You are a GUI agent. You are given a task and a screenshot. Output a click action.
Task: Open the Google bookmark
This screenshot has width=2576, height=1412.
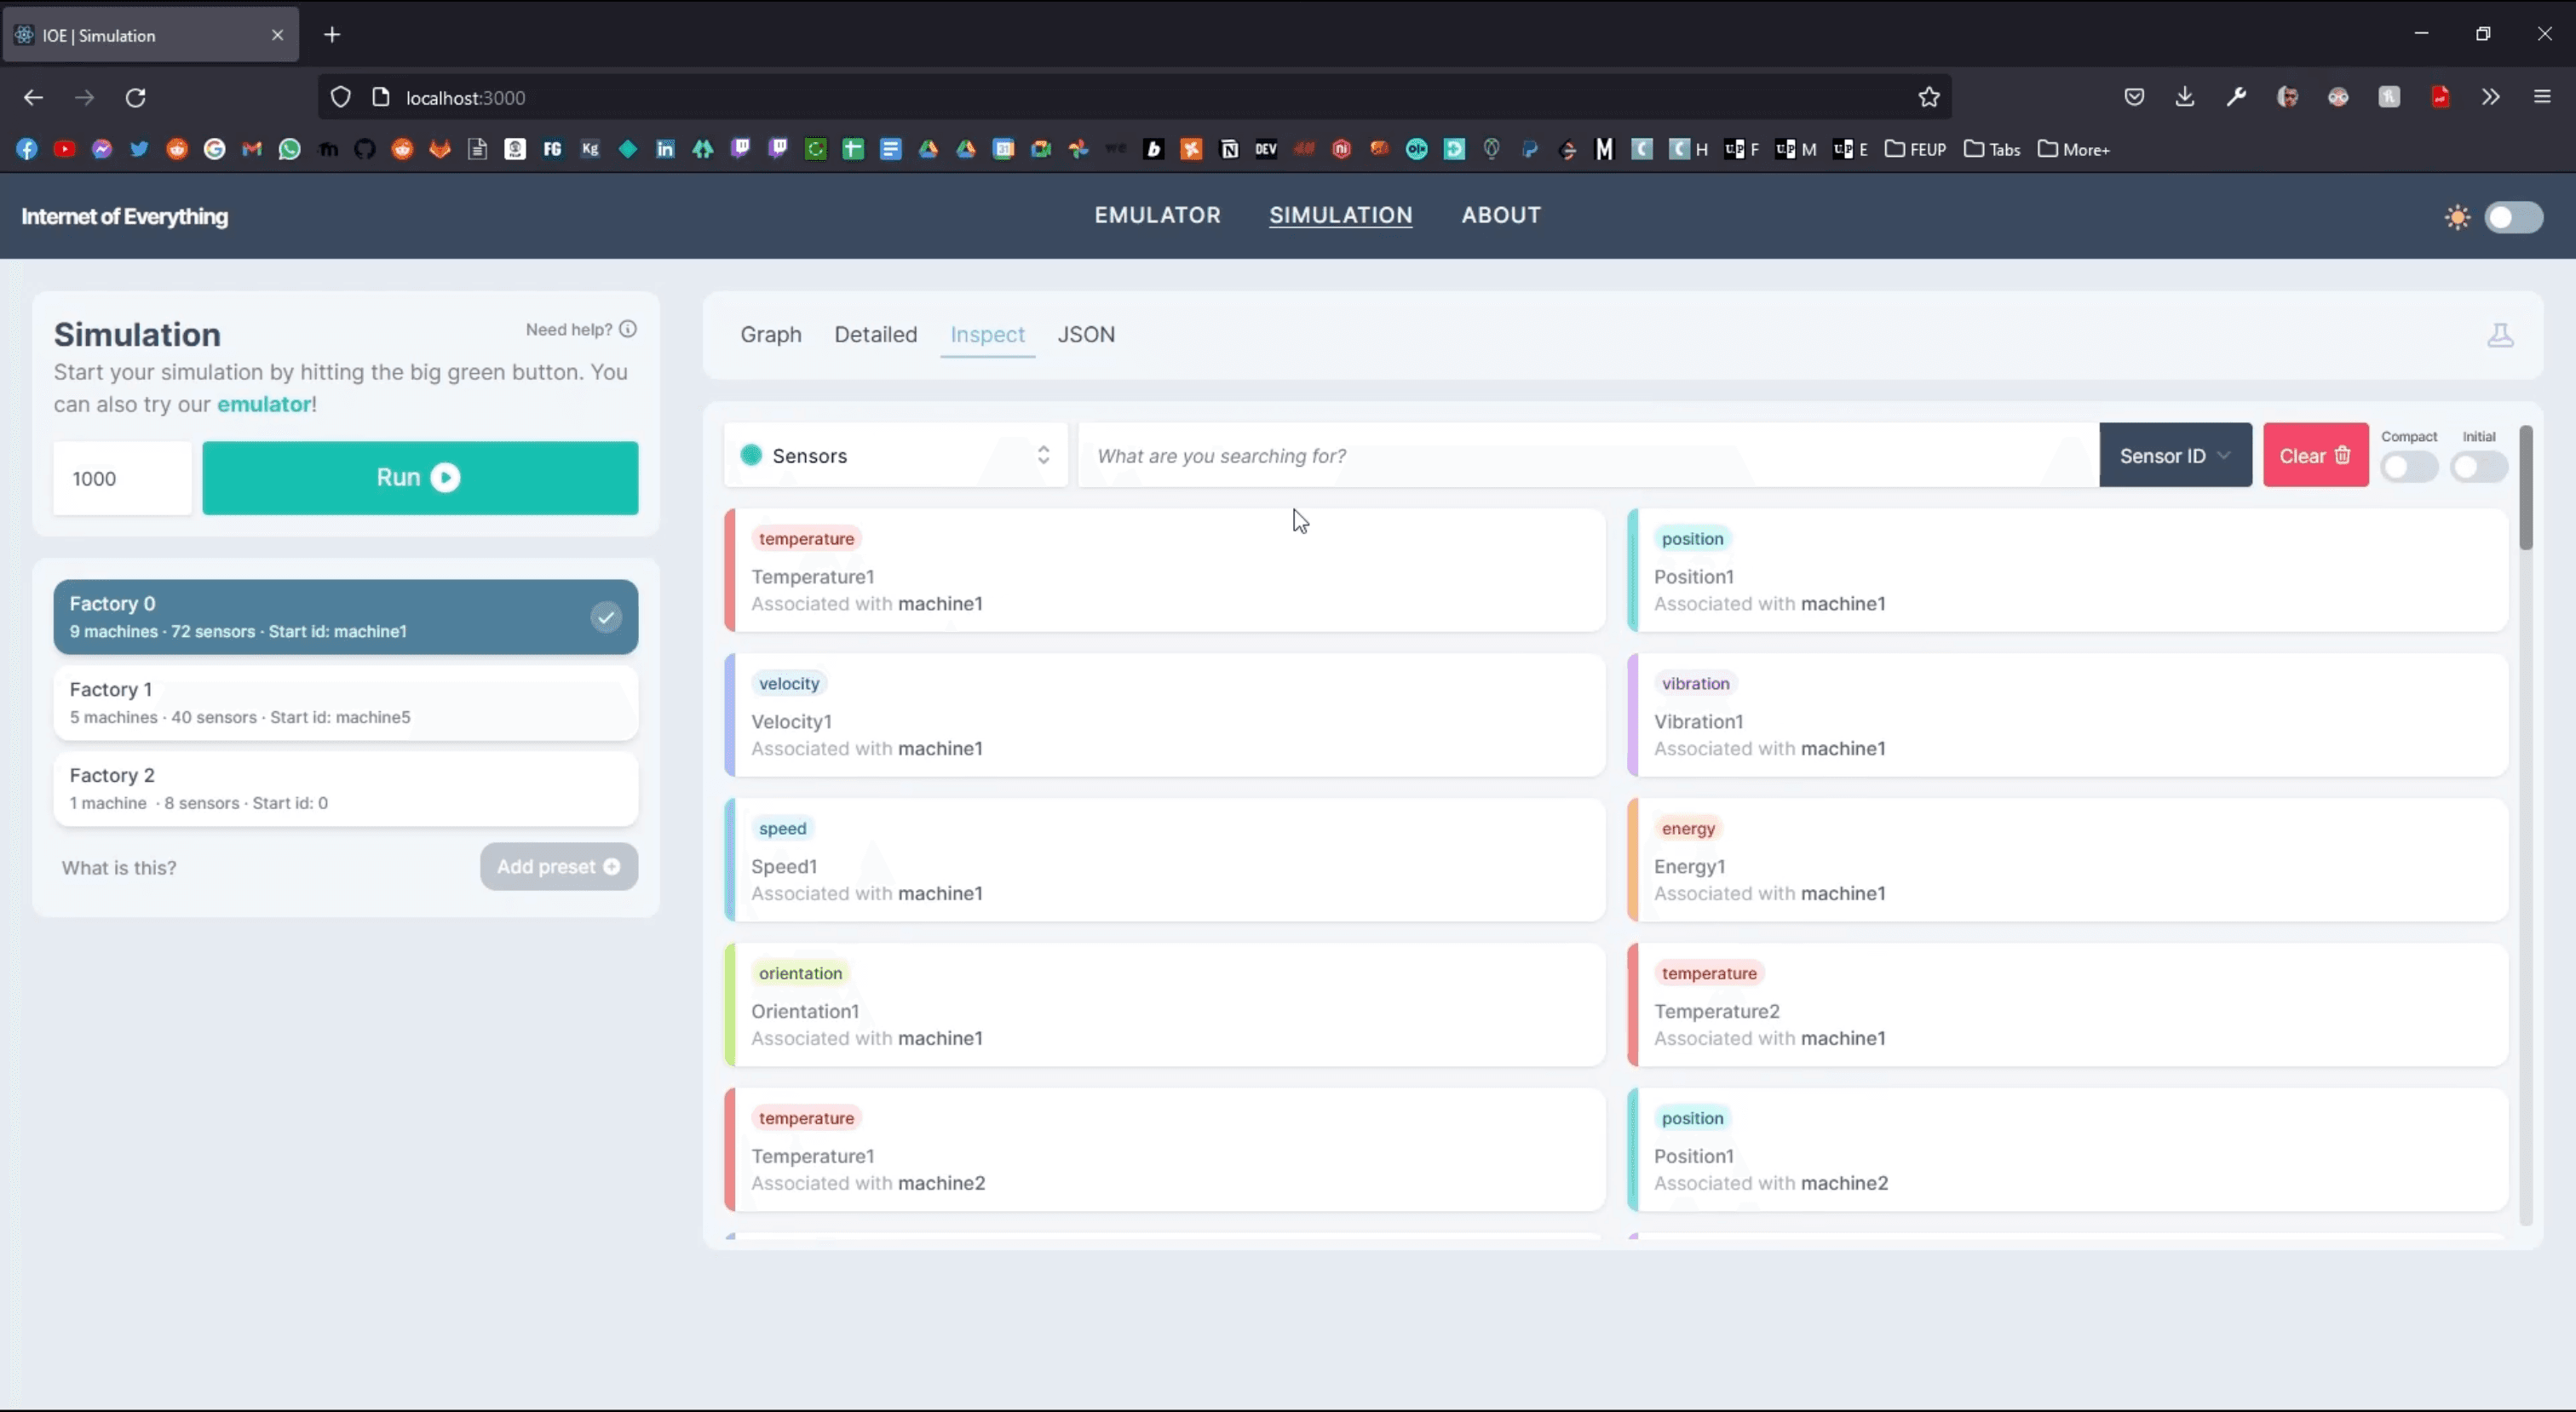pos(214,149)
